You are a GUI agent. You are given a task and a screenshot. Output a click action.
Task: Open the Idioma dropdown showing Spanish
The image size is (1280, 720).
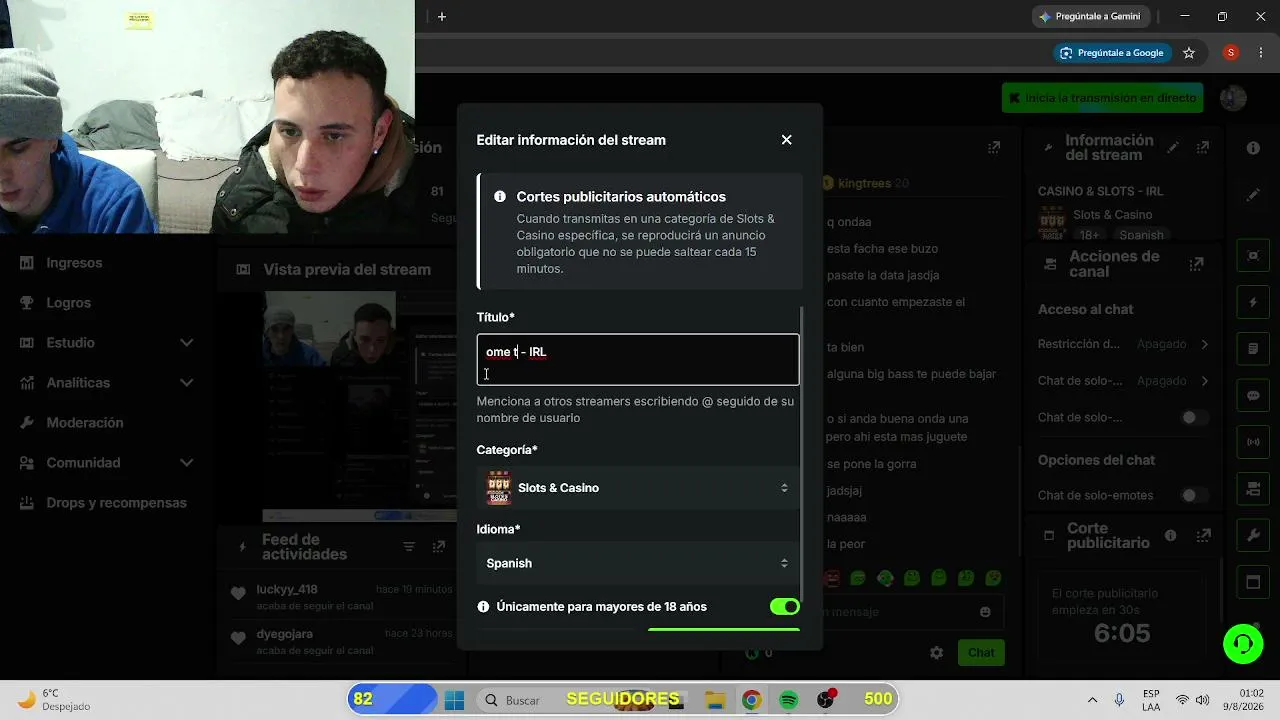click(x=638, y=563)
